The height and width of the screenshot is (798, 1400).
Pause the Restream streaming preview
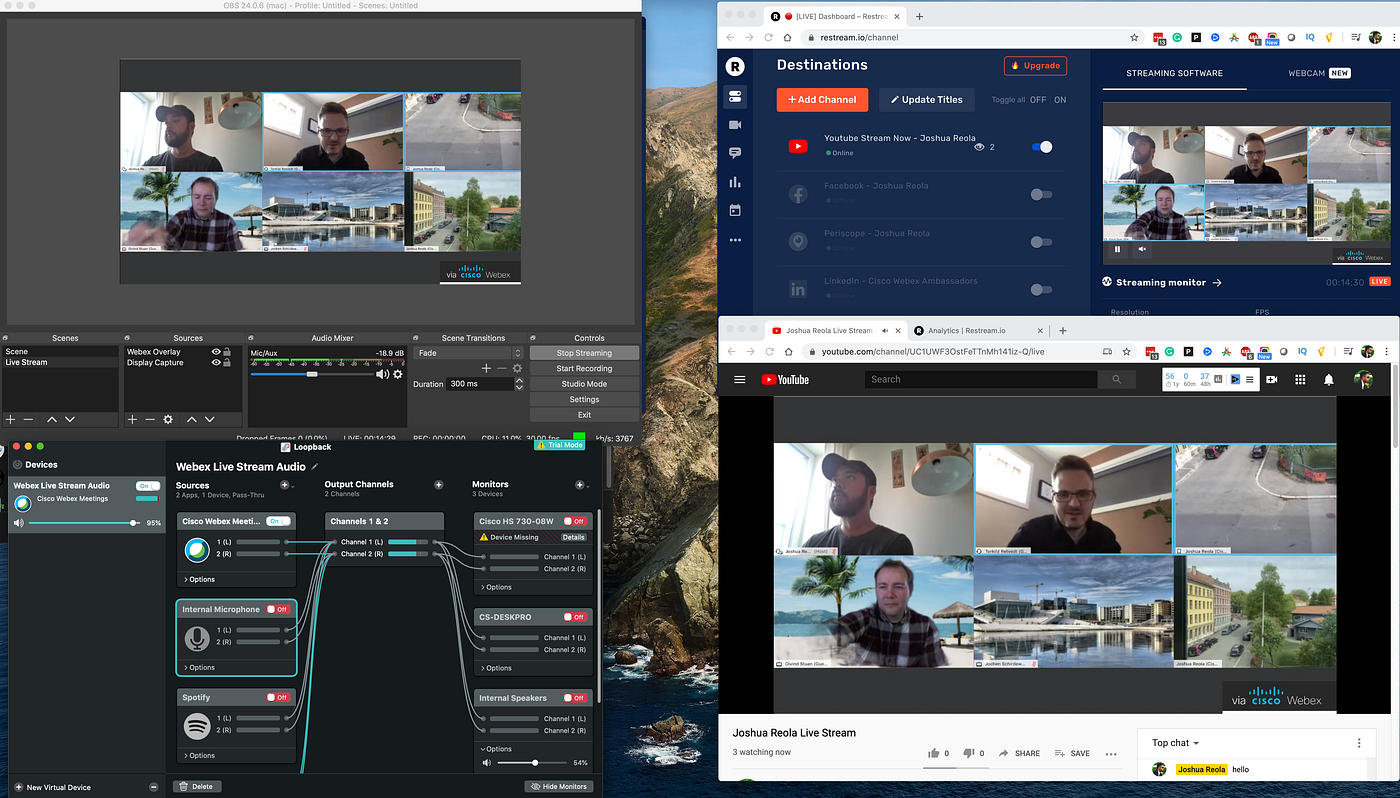(1118, 249)
